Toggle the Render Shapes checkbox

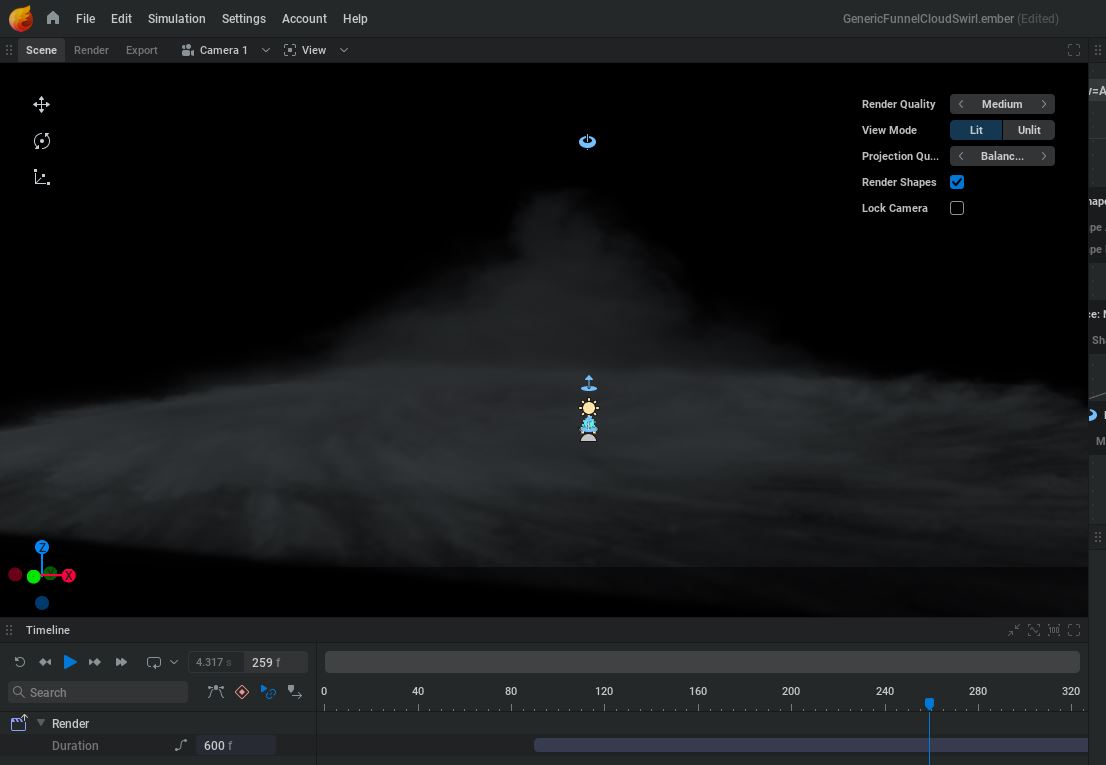[x=957, y=182]
